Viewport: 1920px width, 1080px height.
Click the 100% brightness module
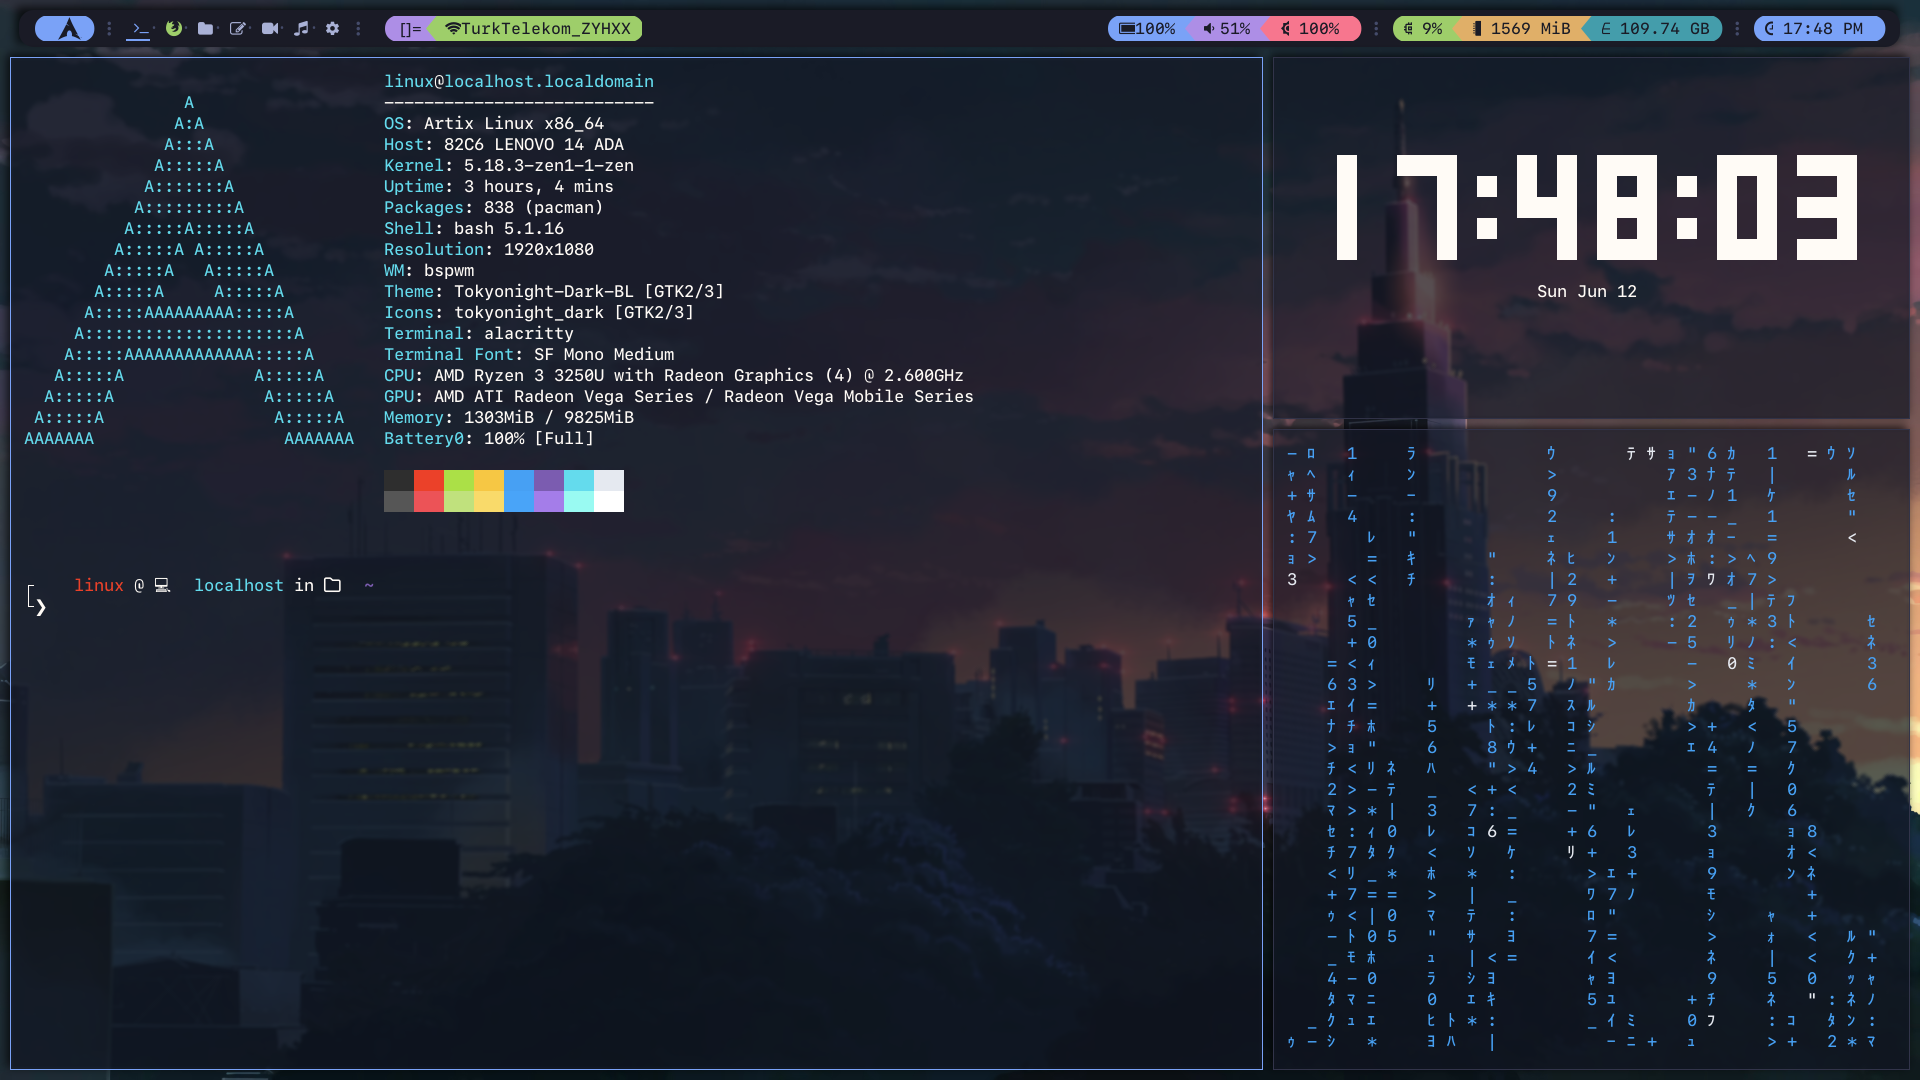click(x=1310, y=29)
